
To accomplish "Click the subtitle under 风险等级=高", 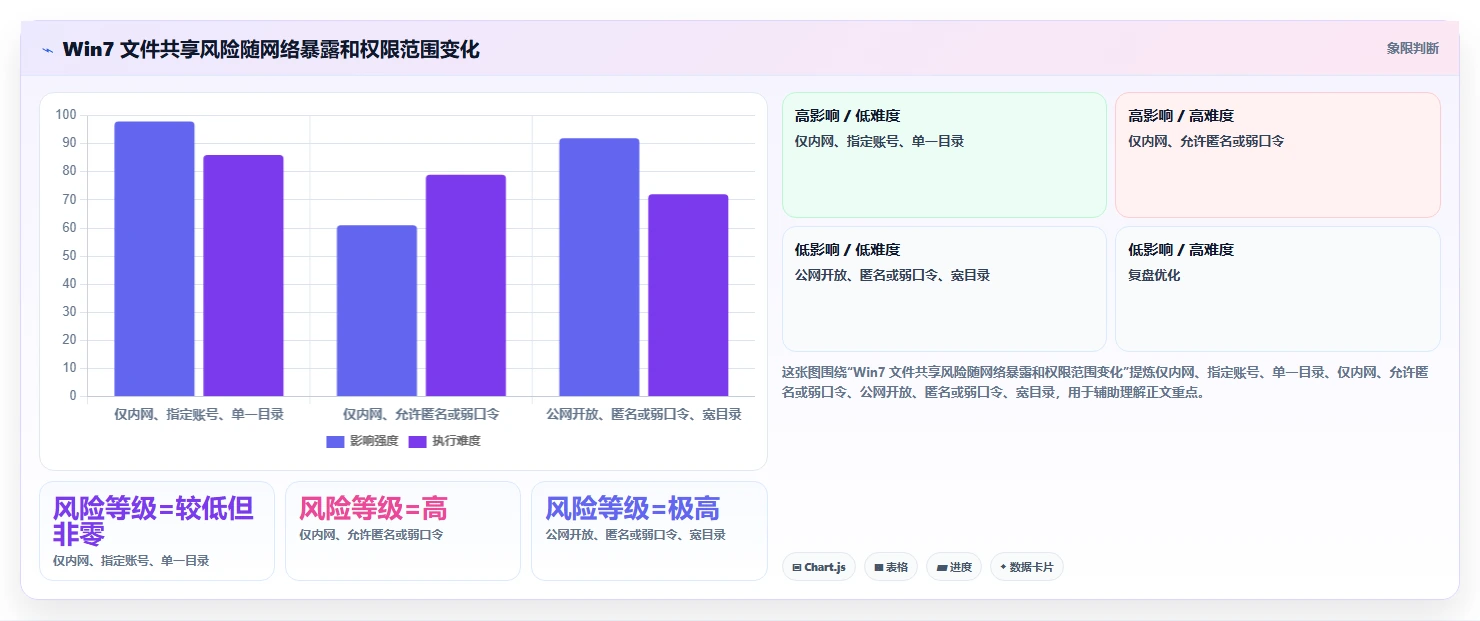I will 371,535.
